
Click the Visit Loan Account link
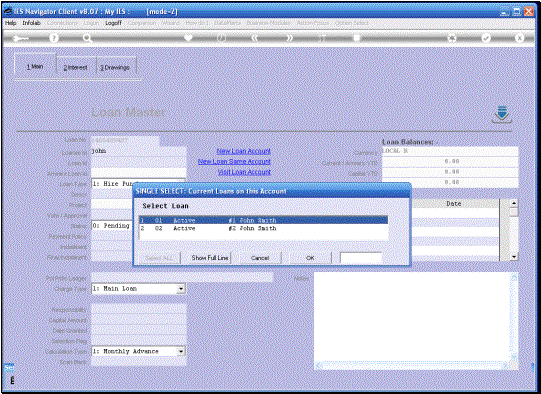click(x=244, y=172)
